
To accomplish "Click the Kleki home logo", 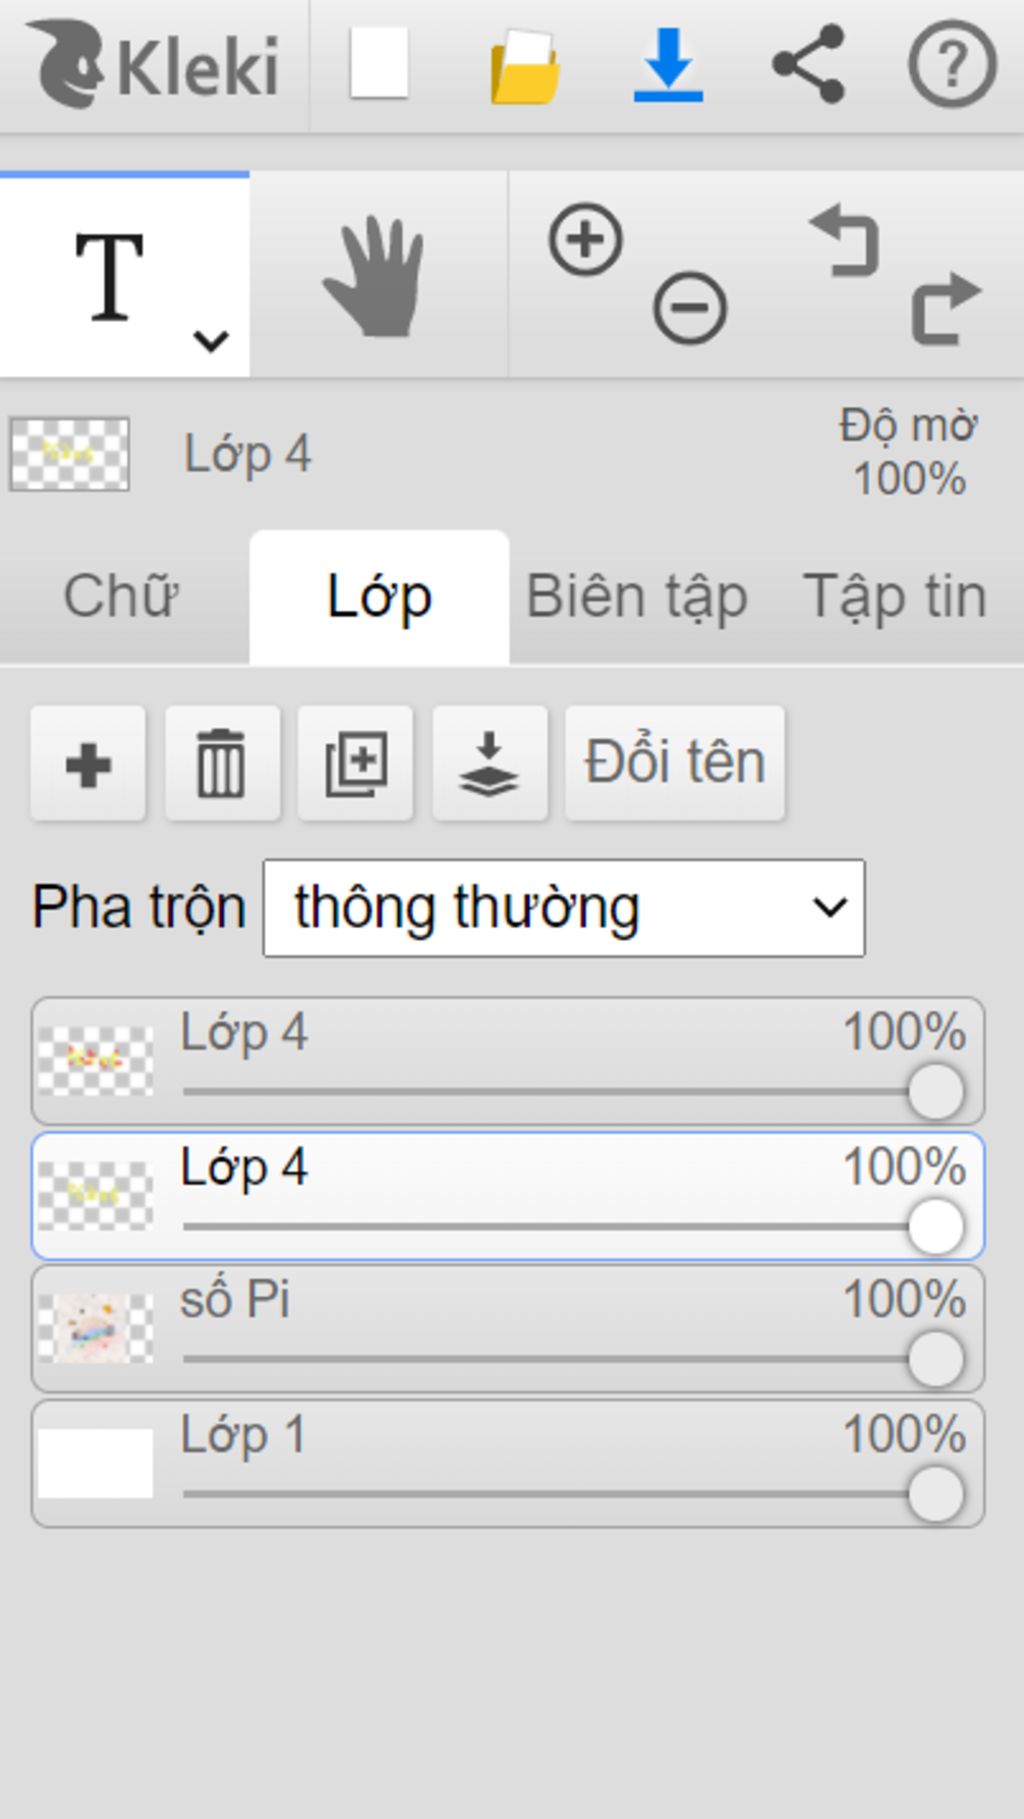I will [154, 66].
